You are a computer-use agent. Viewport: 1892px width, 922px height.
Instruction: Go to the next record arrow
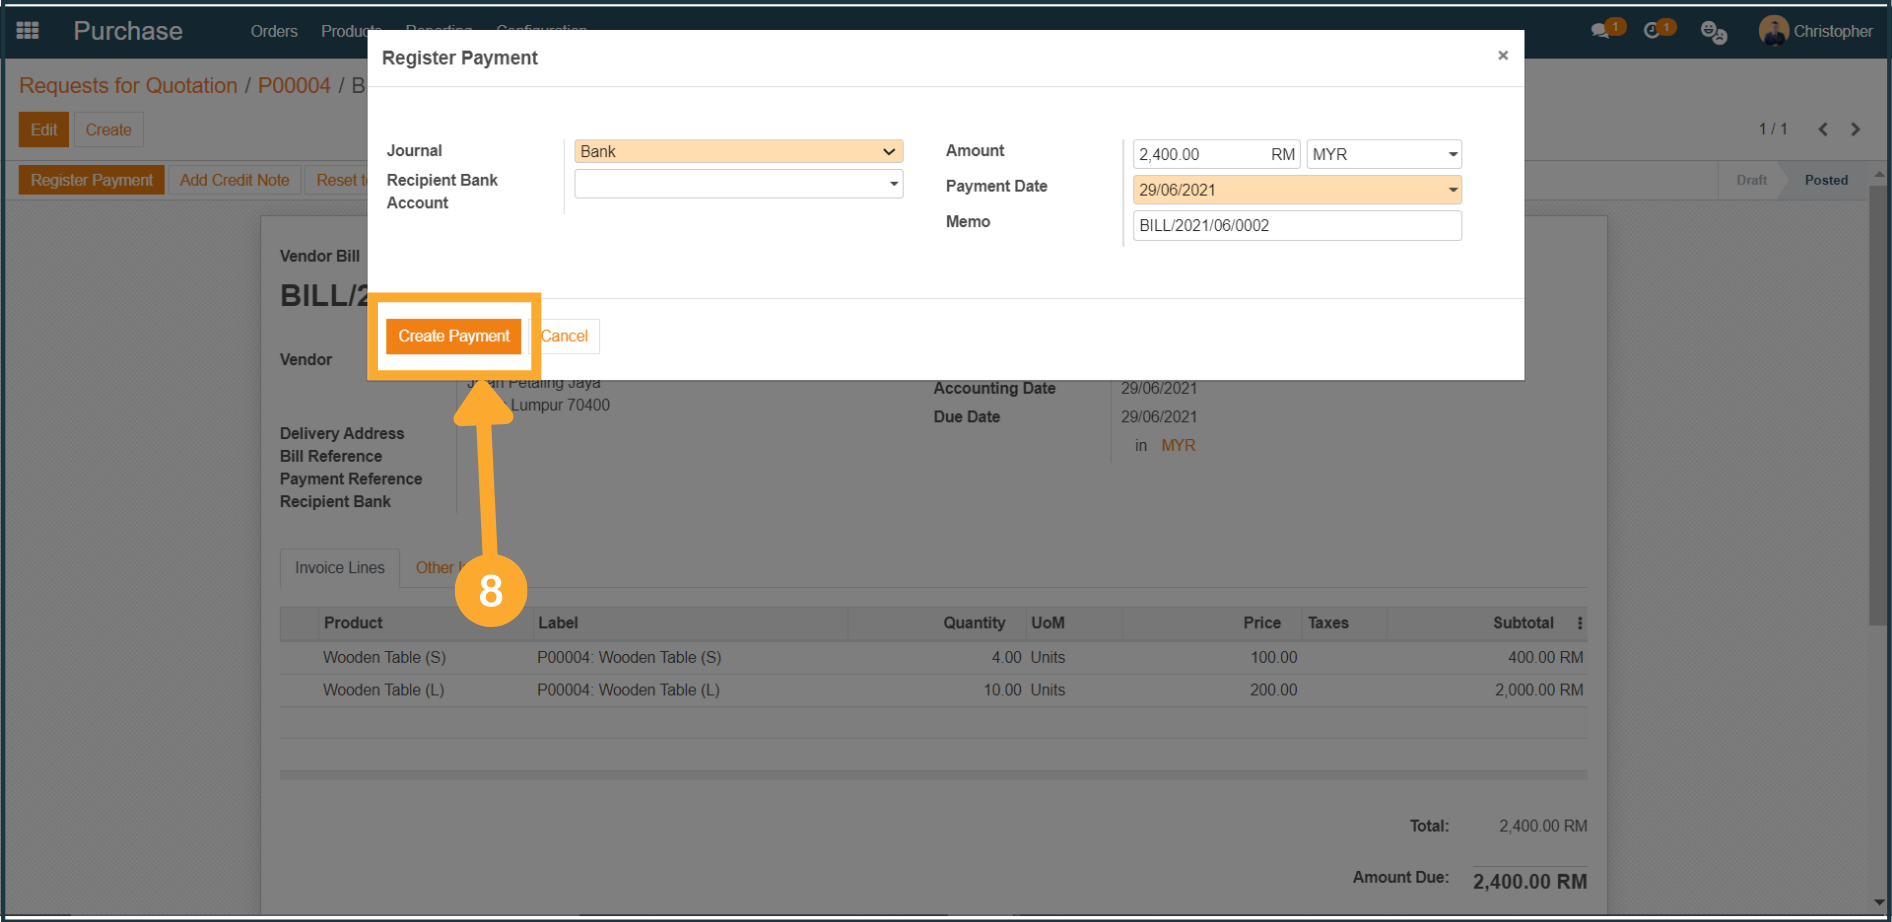[1856, 129]
